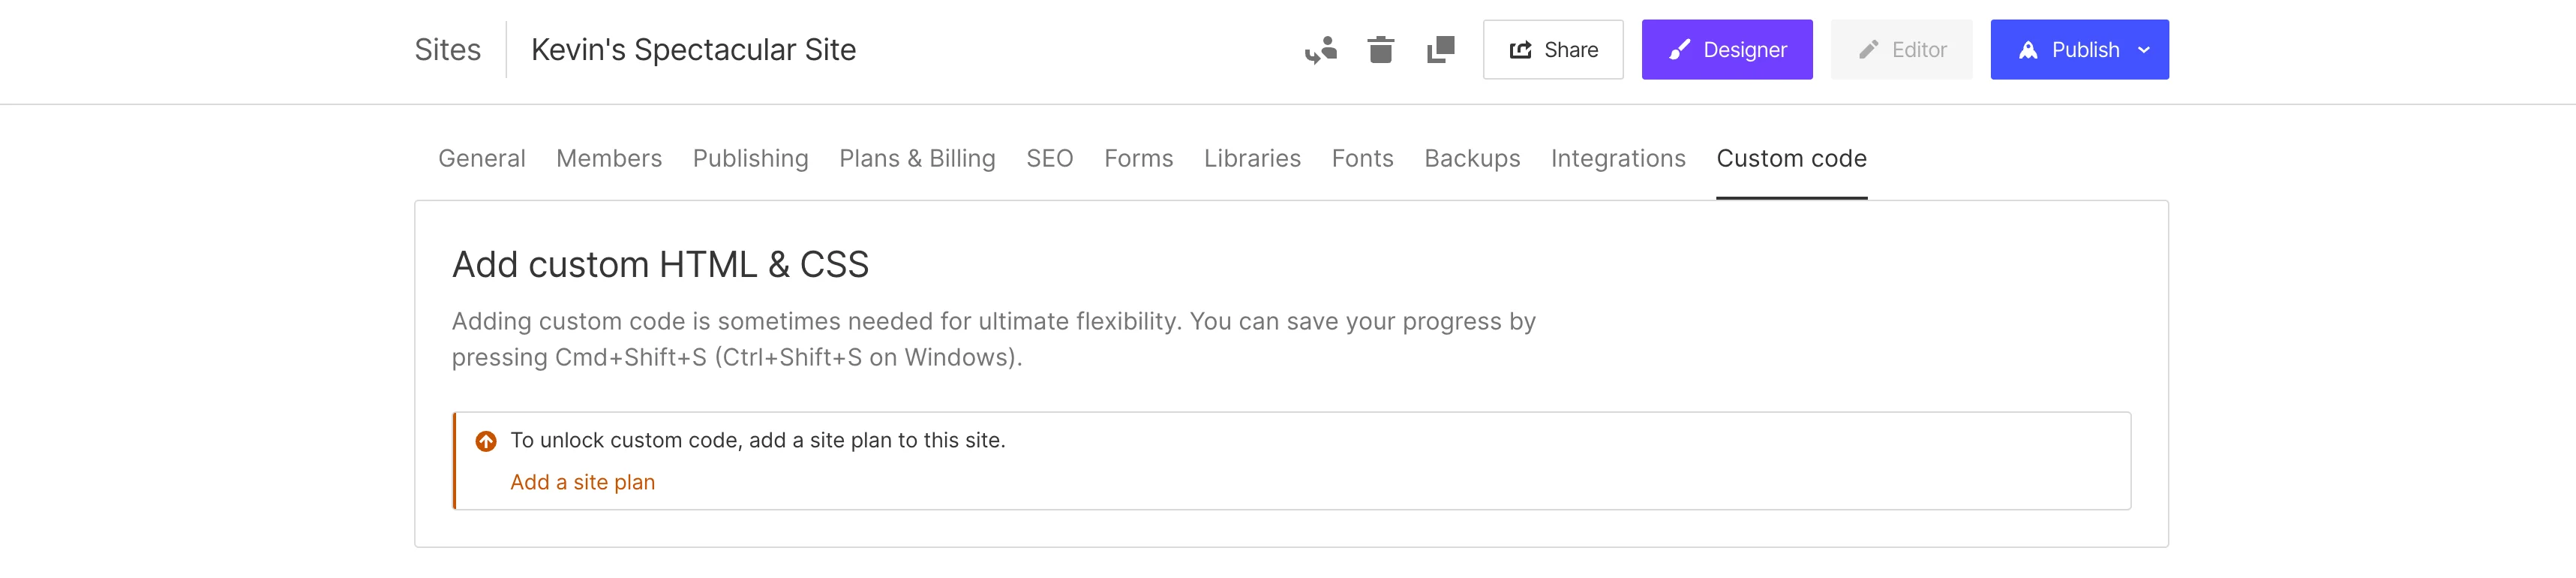The height and width of the screenshot is (578, 2576).
Task: Click Sites to return to the sites list
Action: [x=447, y=49]
